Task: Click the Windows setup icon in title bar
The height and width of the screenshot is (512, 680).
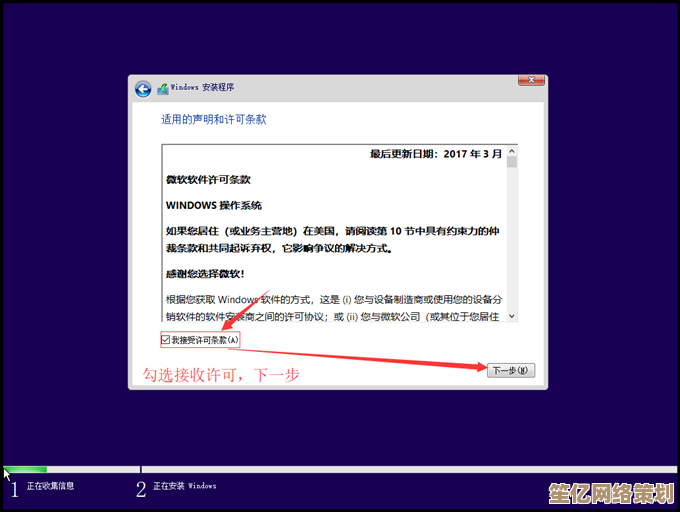Action: tap(163, 88)
